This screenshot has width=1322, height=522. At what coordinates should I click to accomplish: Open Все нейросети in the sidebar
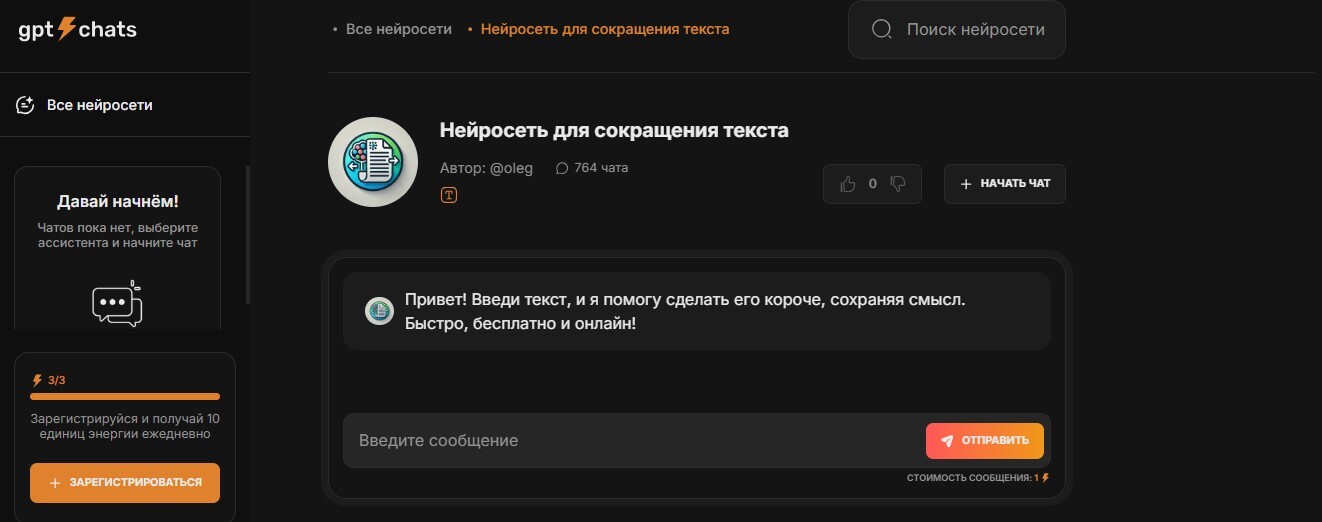(100, 105)
